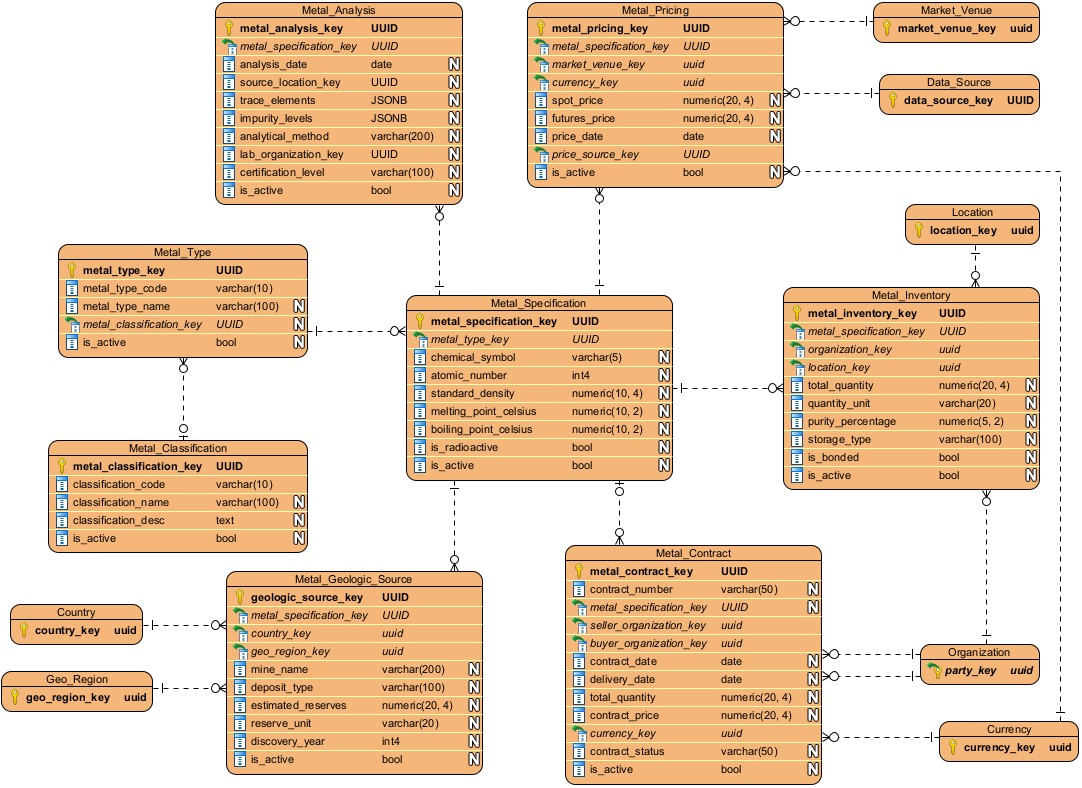Click the nullable N marker on spot_price row
Viewport: 1082px width, 788px height.
[x=774, y=100]
